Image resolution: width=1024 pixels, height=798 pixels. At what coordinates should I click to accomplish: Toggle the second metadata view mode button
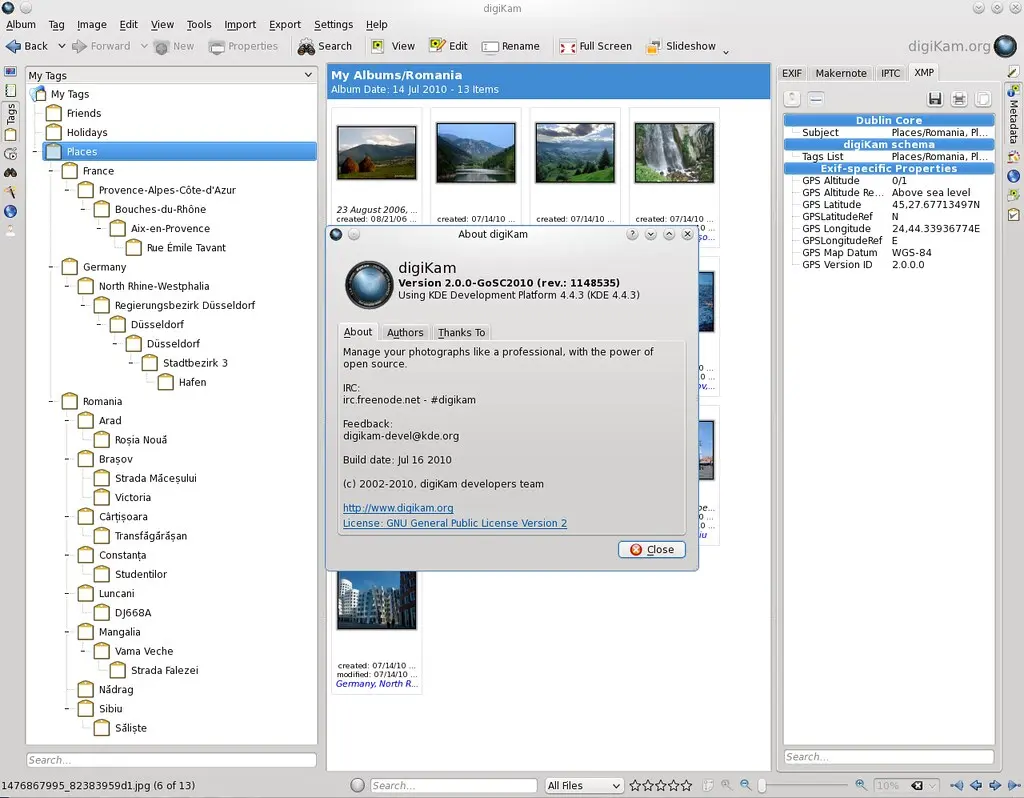tap(816, 99)
